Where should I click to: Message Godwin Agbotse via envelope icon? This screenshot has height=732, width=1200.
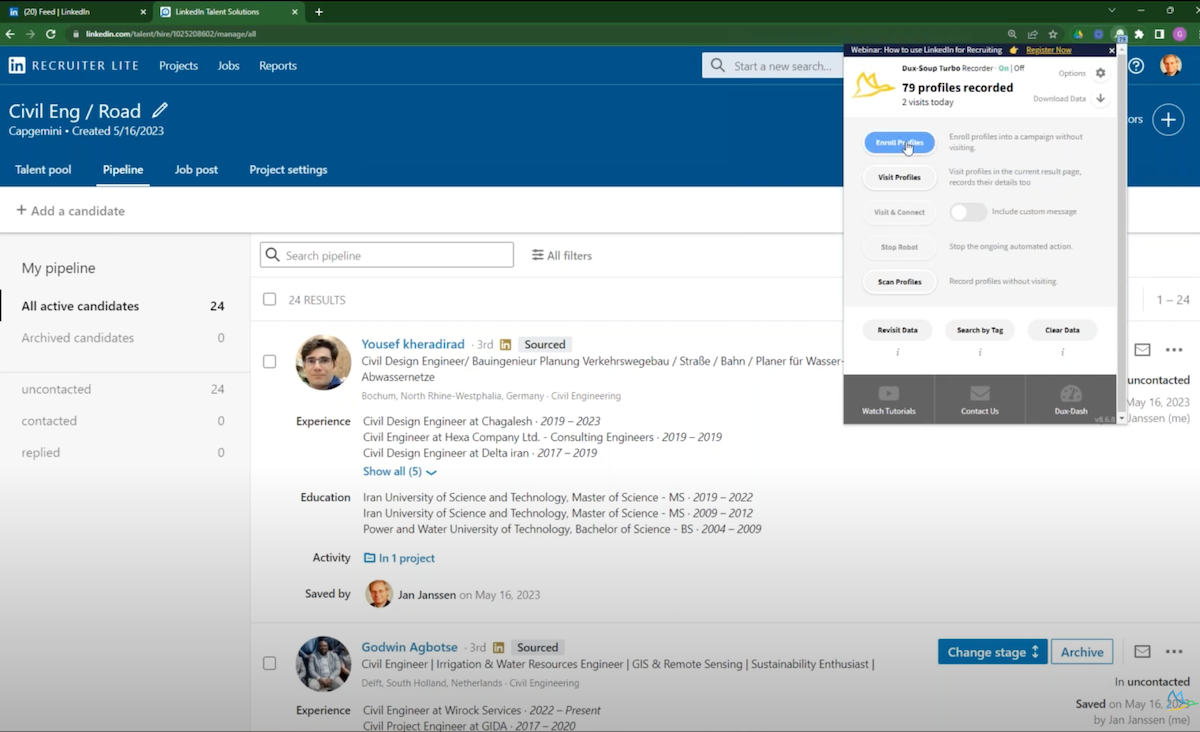pos(1142,652)
